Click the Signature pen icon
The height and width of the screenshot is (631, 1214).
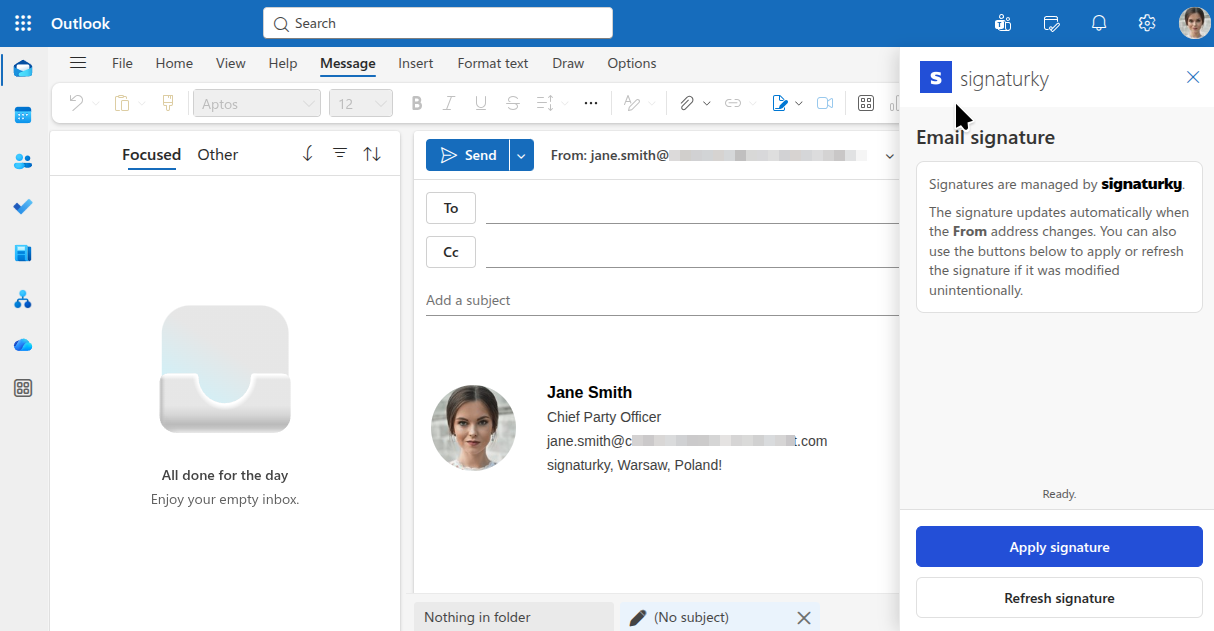pyautogui.click(x=780, y=103)
